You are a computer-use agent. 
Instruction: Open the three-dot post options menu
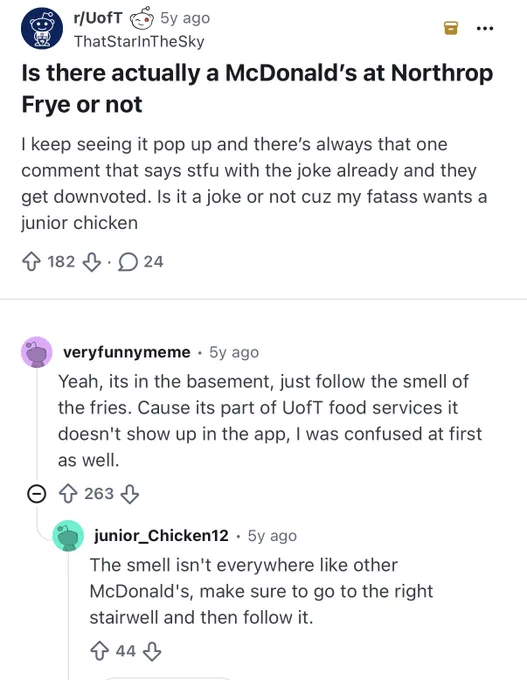click(484, 29)
